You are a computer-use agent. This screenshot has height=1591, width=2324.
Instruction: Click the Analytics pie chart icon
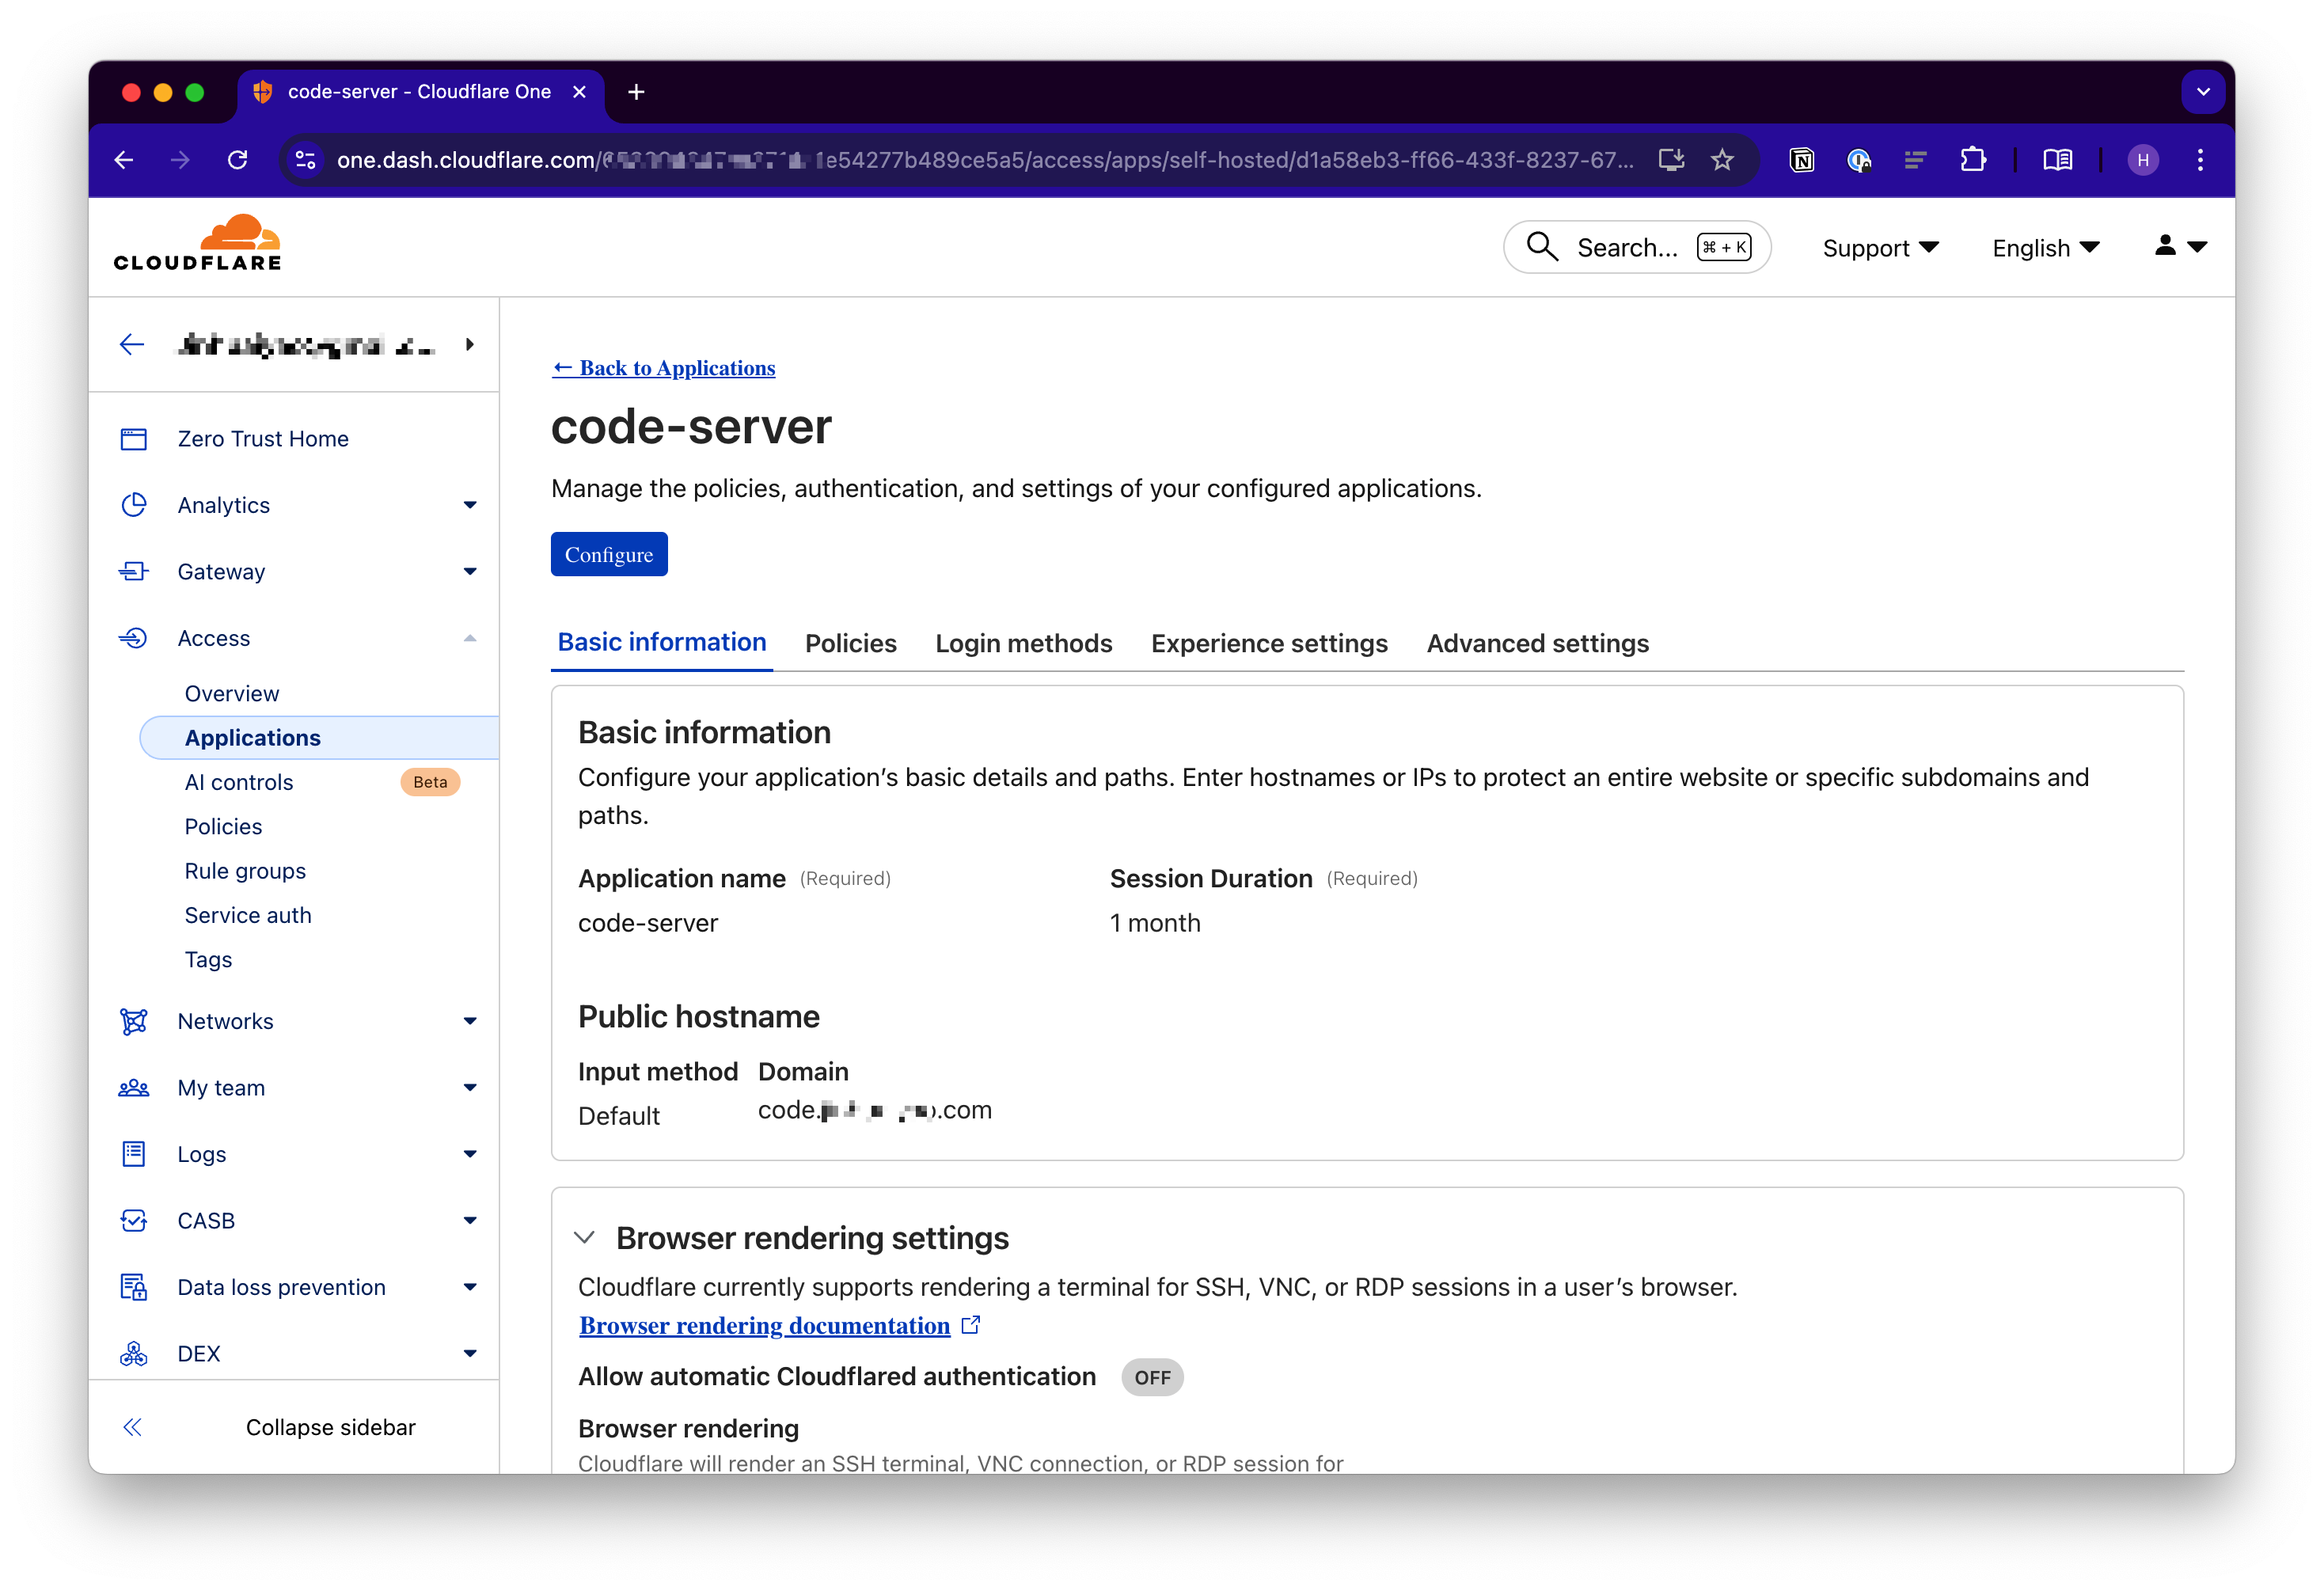click(x=133, y=505)
